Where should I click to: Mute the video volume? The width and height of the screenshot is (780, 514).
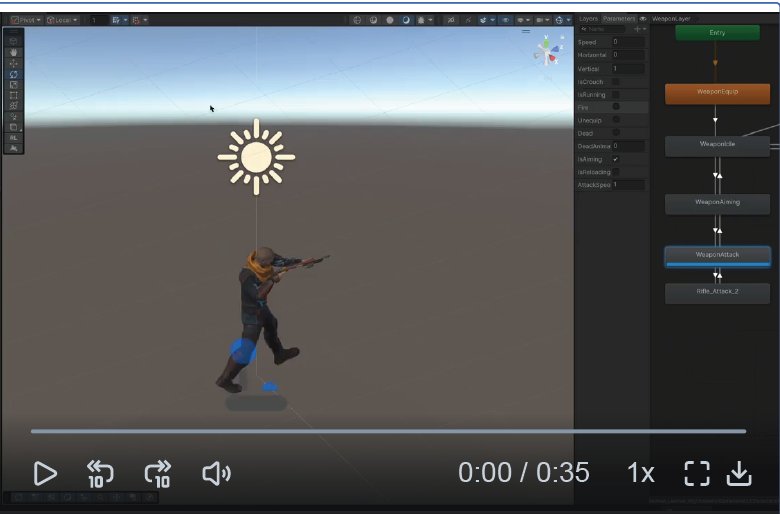[x=216, y=473]
